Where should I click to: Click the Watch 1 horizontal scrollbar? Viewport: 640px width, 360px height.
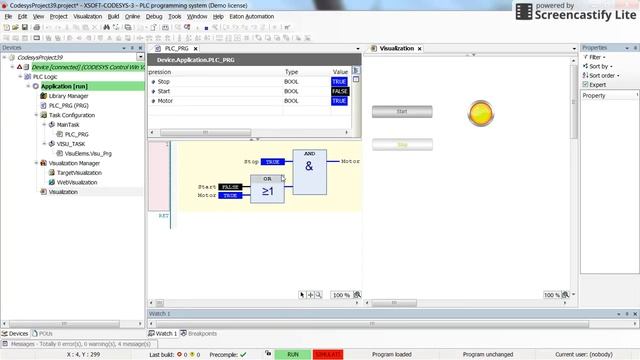pos(372,324)
